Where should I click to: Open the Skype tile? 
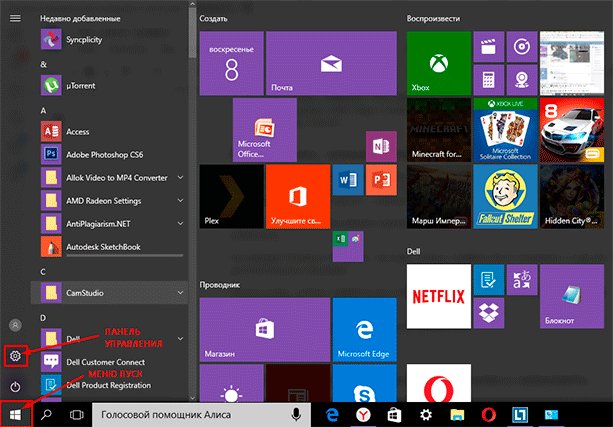tap(364, 383)
